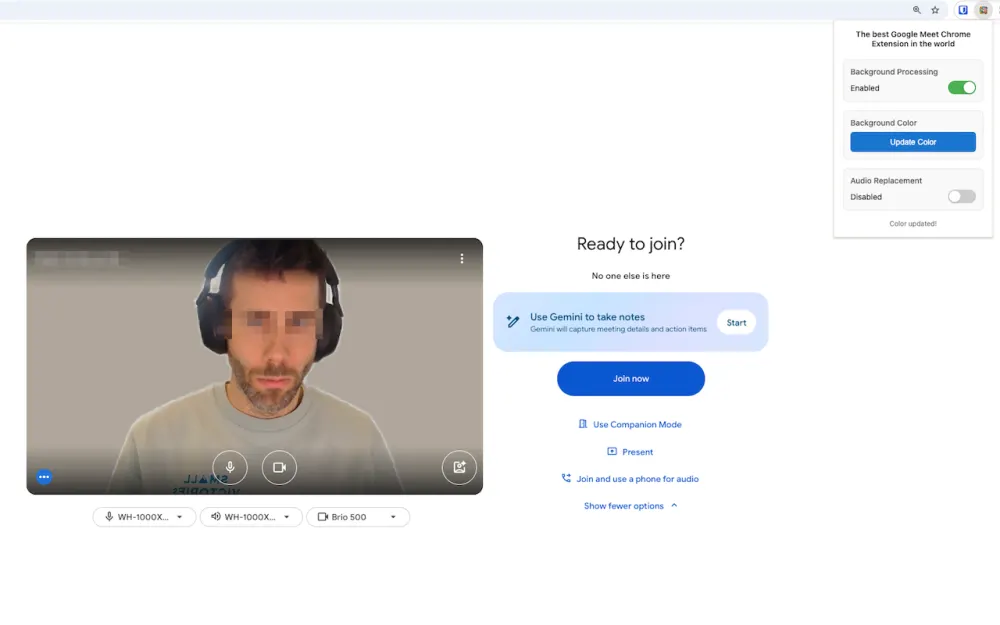1000x625 pixels.
Task: Open the Bitwarden extension icon
Action: coord(963,10)
